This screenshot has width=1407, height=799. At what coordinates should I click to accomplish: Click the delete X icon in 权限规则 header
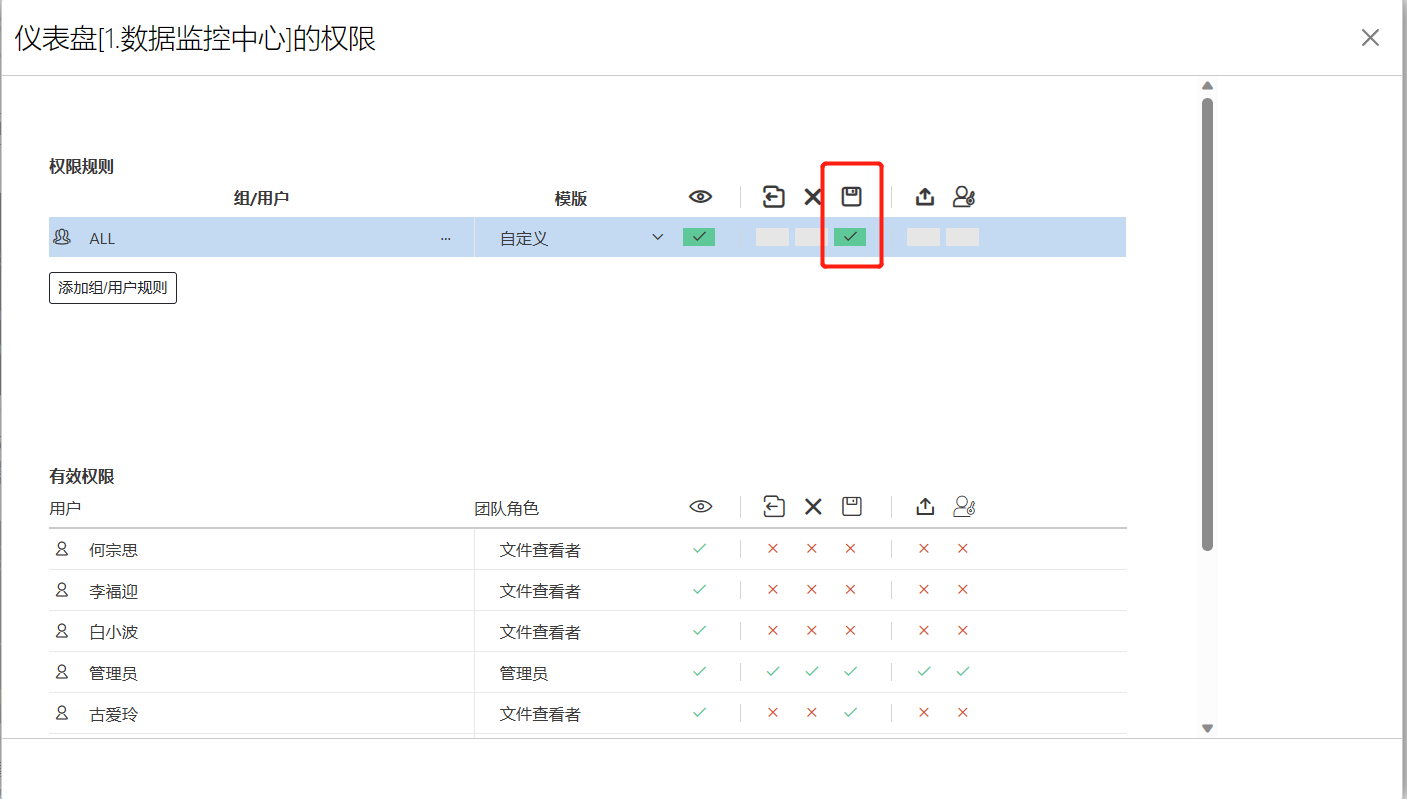(813, 197)
